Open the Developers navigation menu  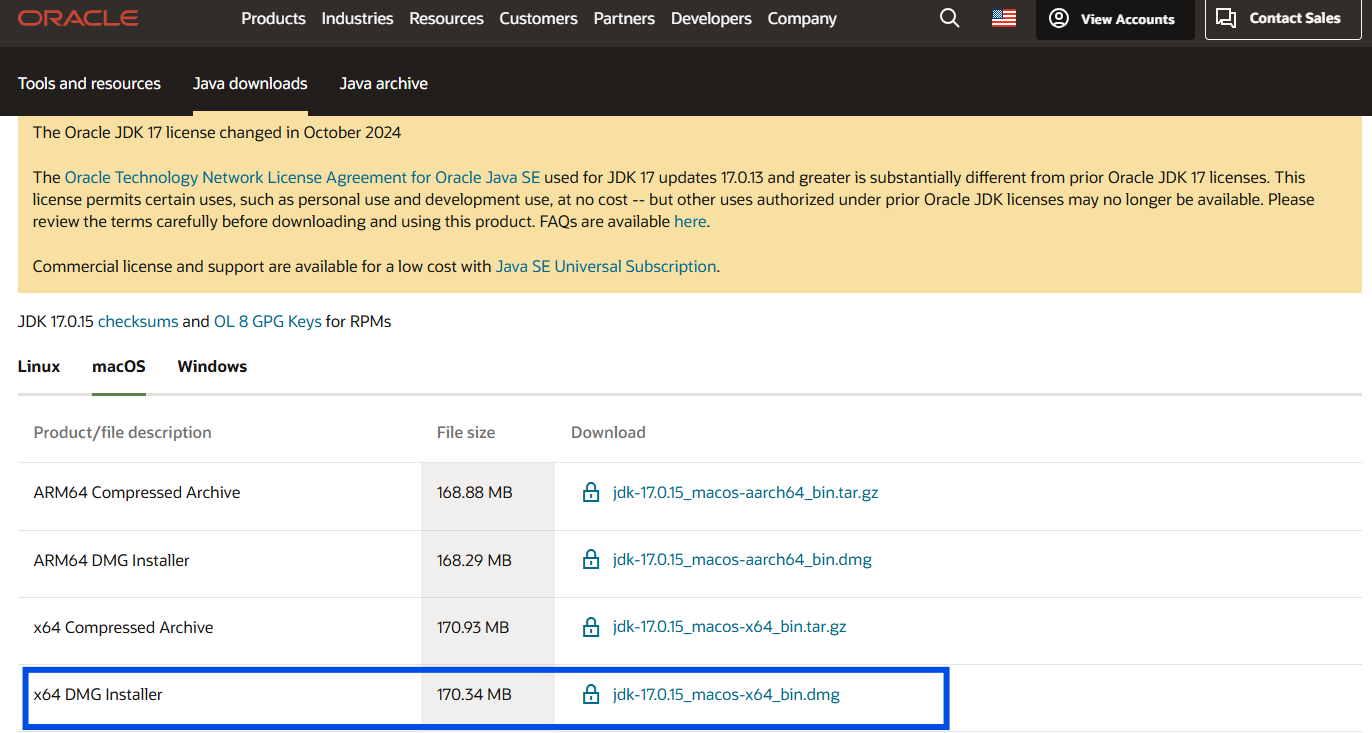pyautogui.click(x=711, y=19)
